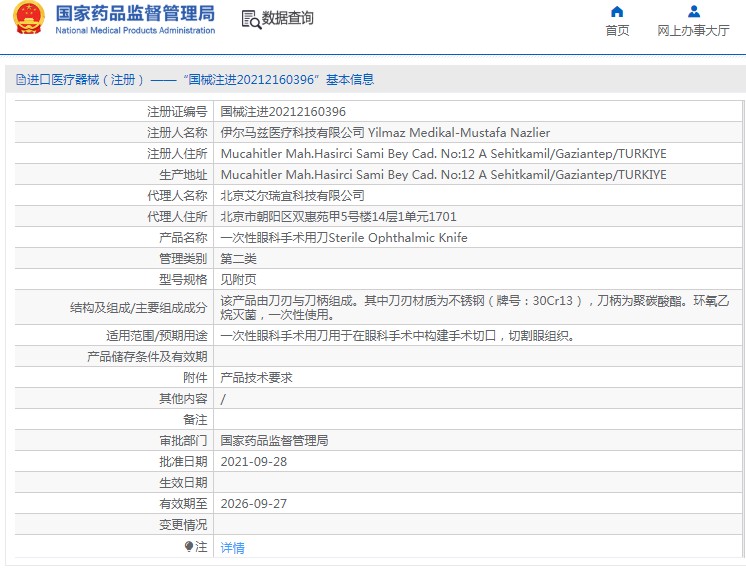The width and height of the screenshot is (746, 574).
Task: Click the lightbulb icon beside 注
Action: pyautogui.click(x=189, y=546)
